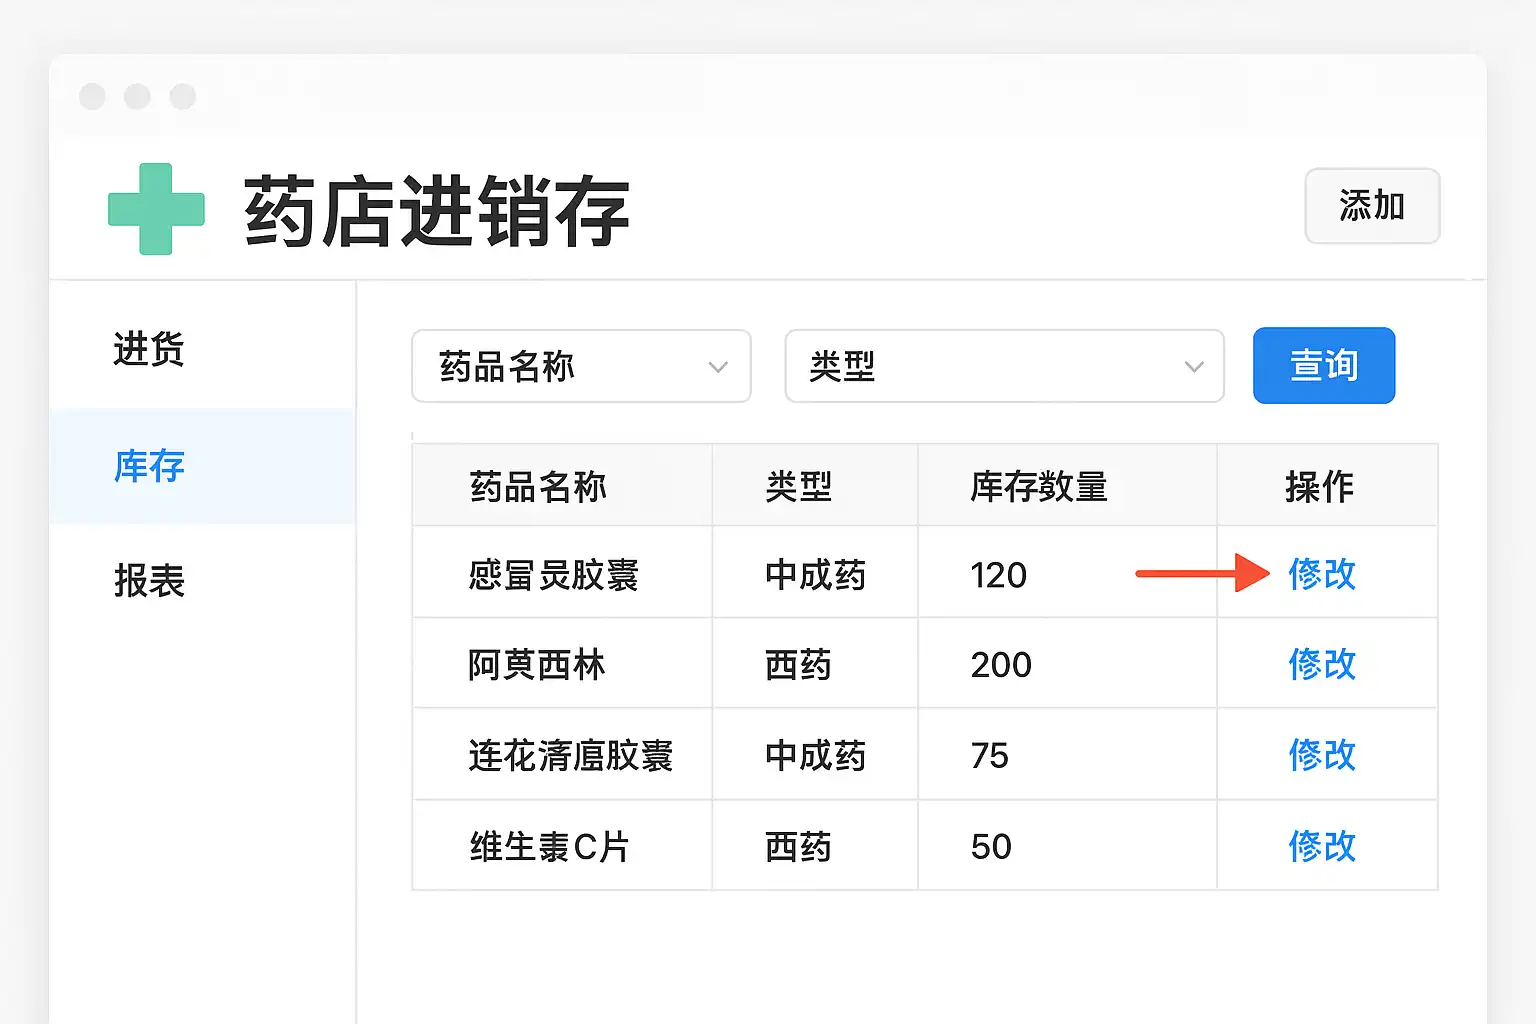
Task: Go to 报表 in the sidebar
Action: (149, 581)
